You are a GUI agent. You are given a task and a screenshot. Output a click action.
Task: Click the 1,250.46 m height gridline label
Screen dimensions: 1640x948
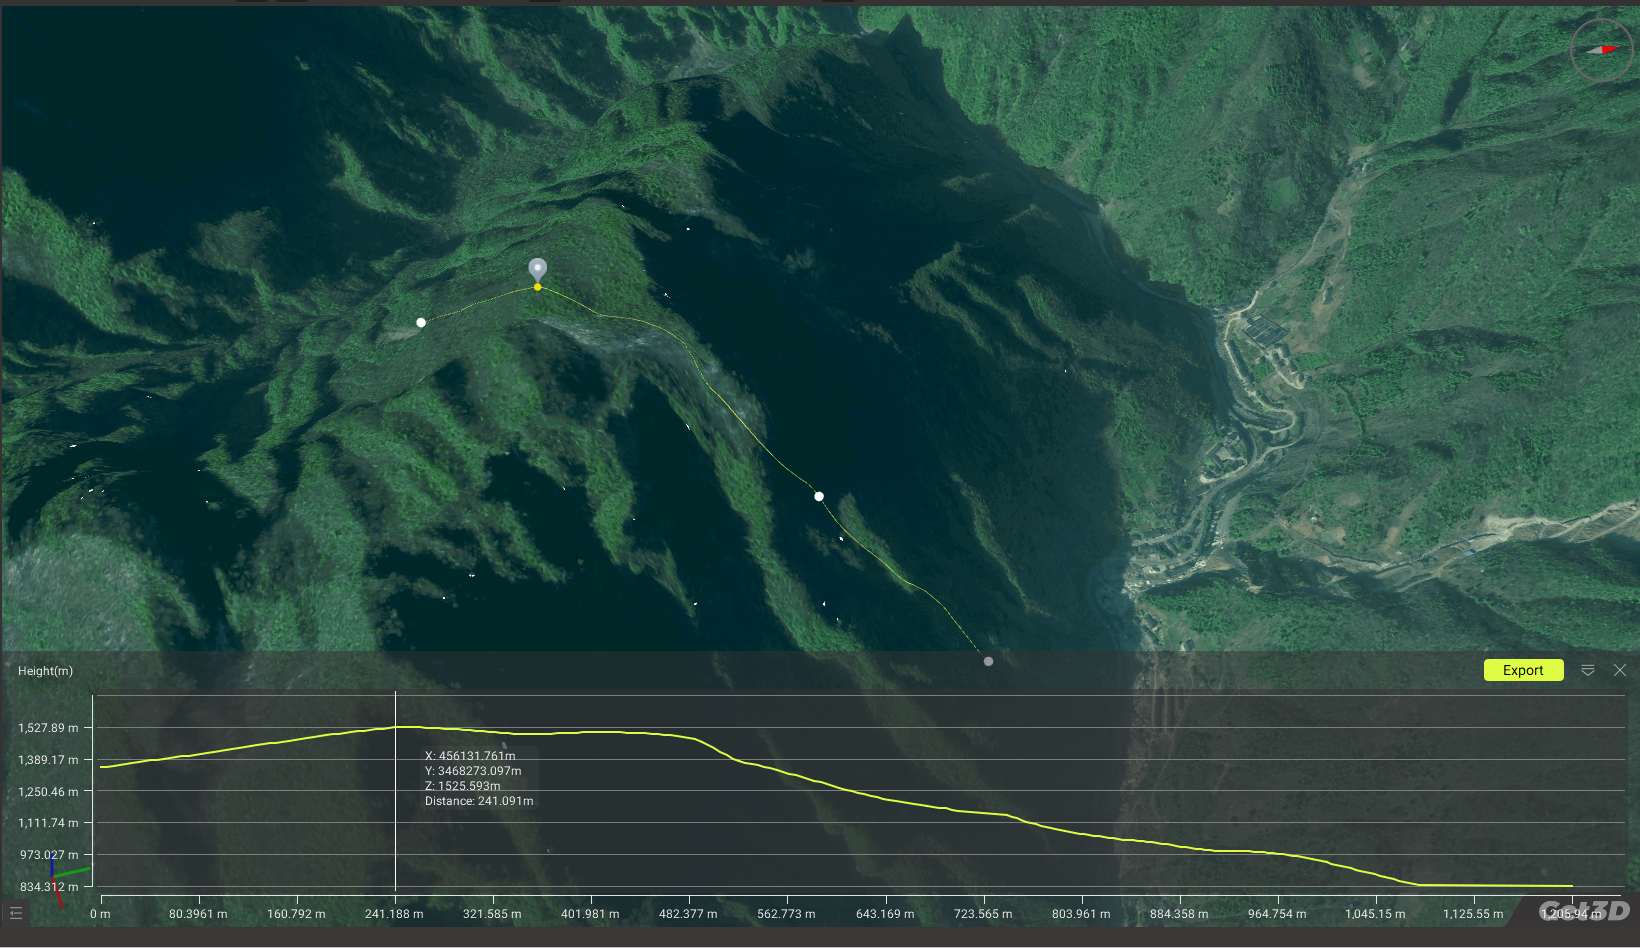click(x=47, y=792)
